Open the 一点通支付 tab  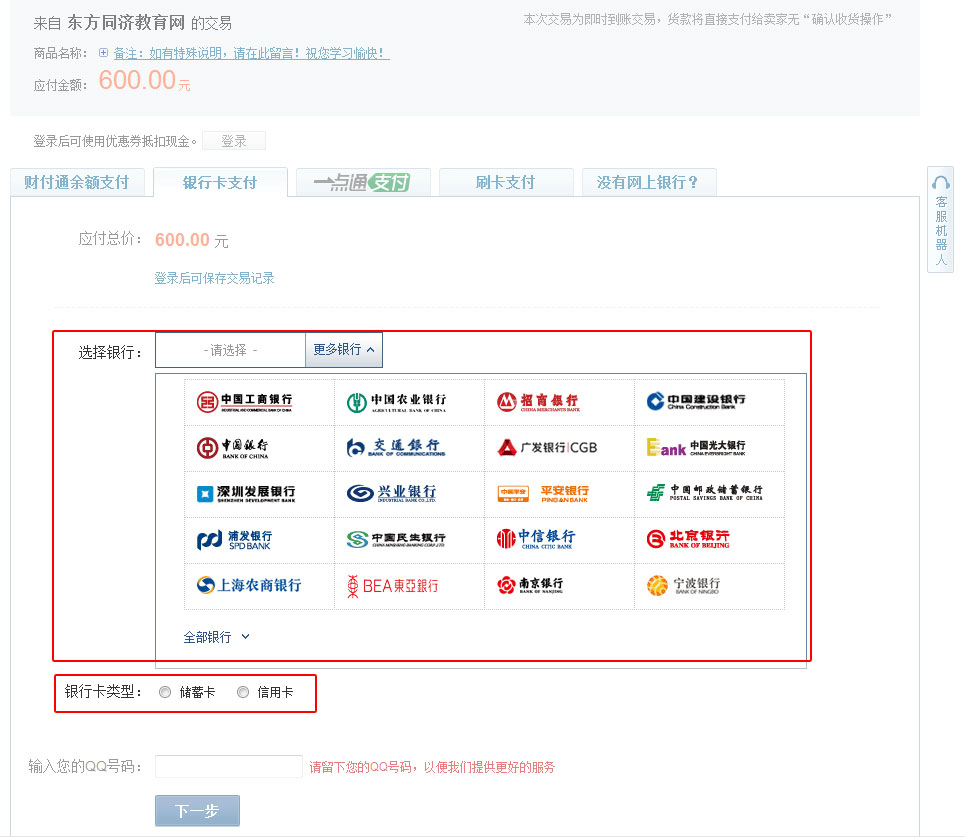(x=363, y=182)
